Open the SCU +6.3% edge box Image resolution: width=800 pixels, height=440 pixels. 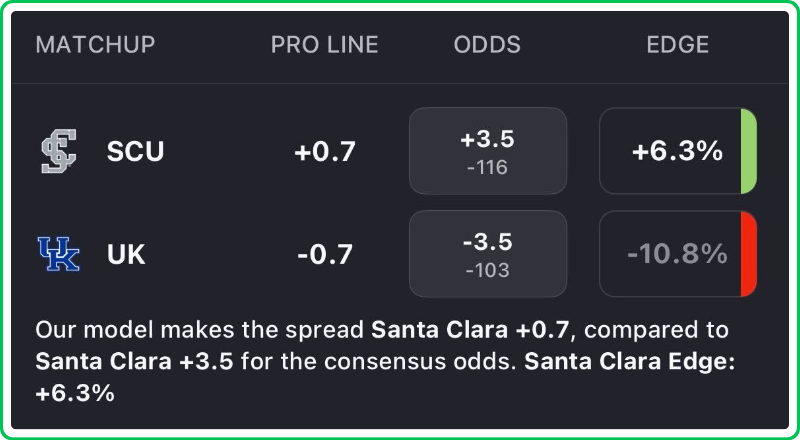(x=670, y=151)
